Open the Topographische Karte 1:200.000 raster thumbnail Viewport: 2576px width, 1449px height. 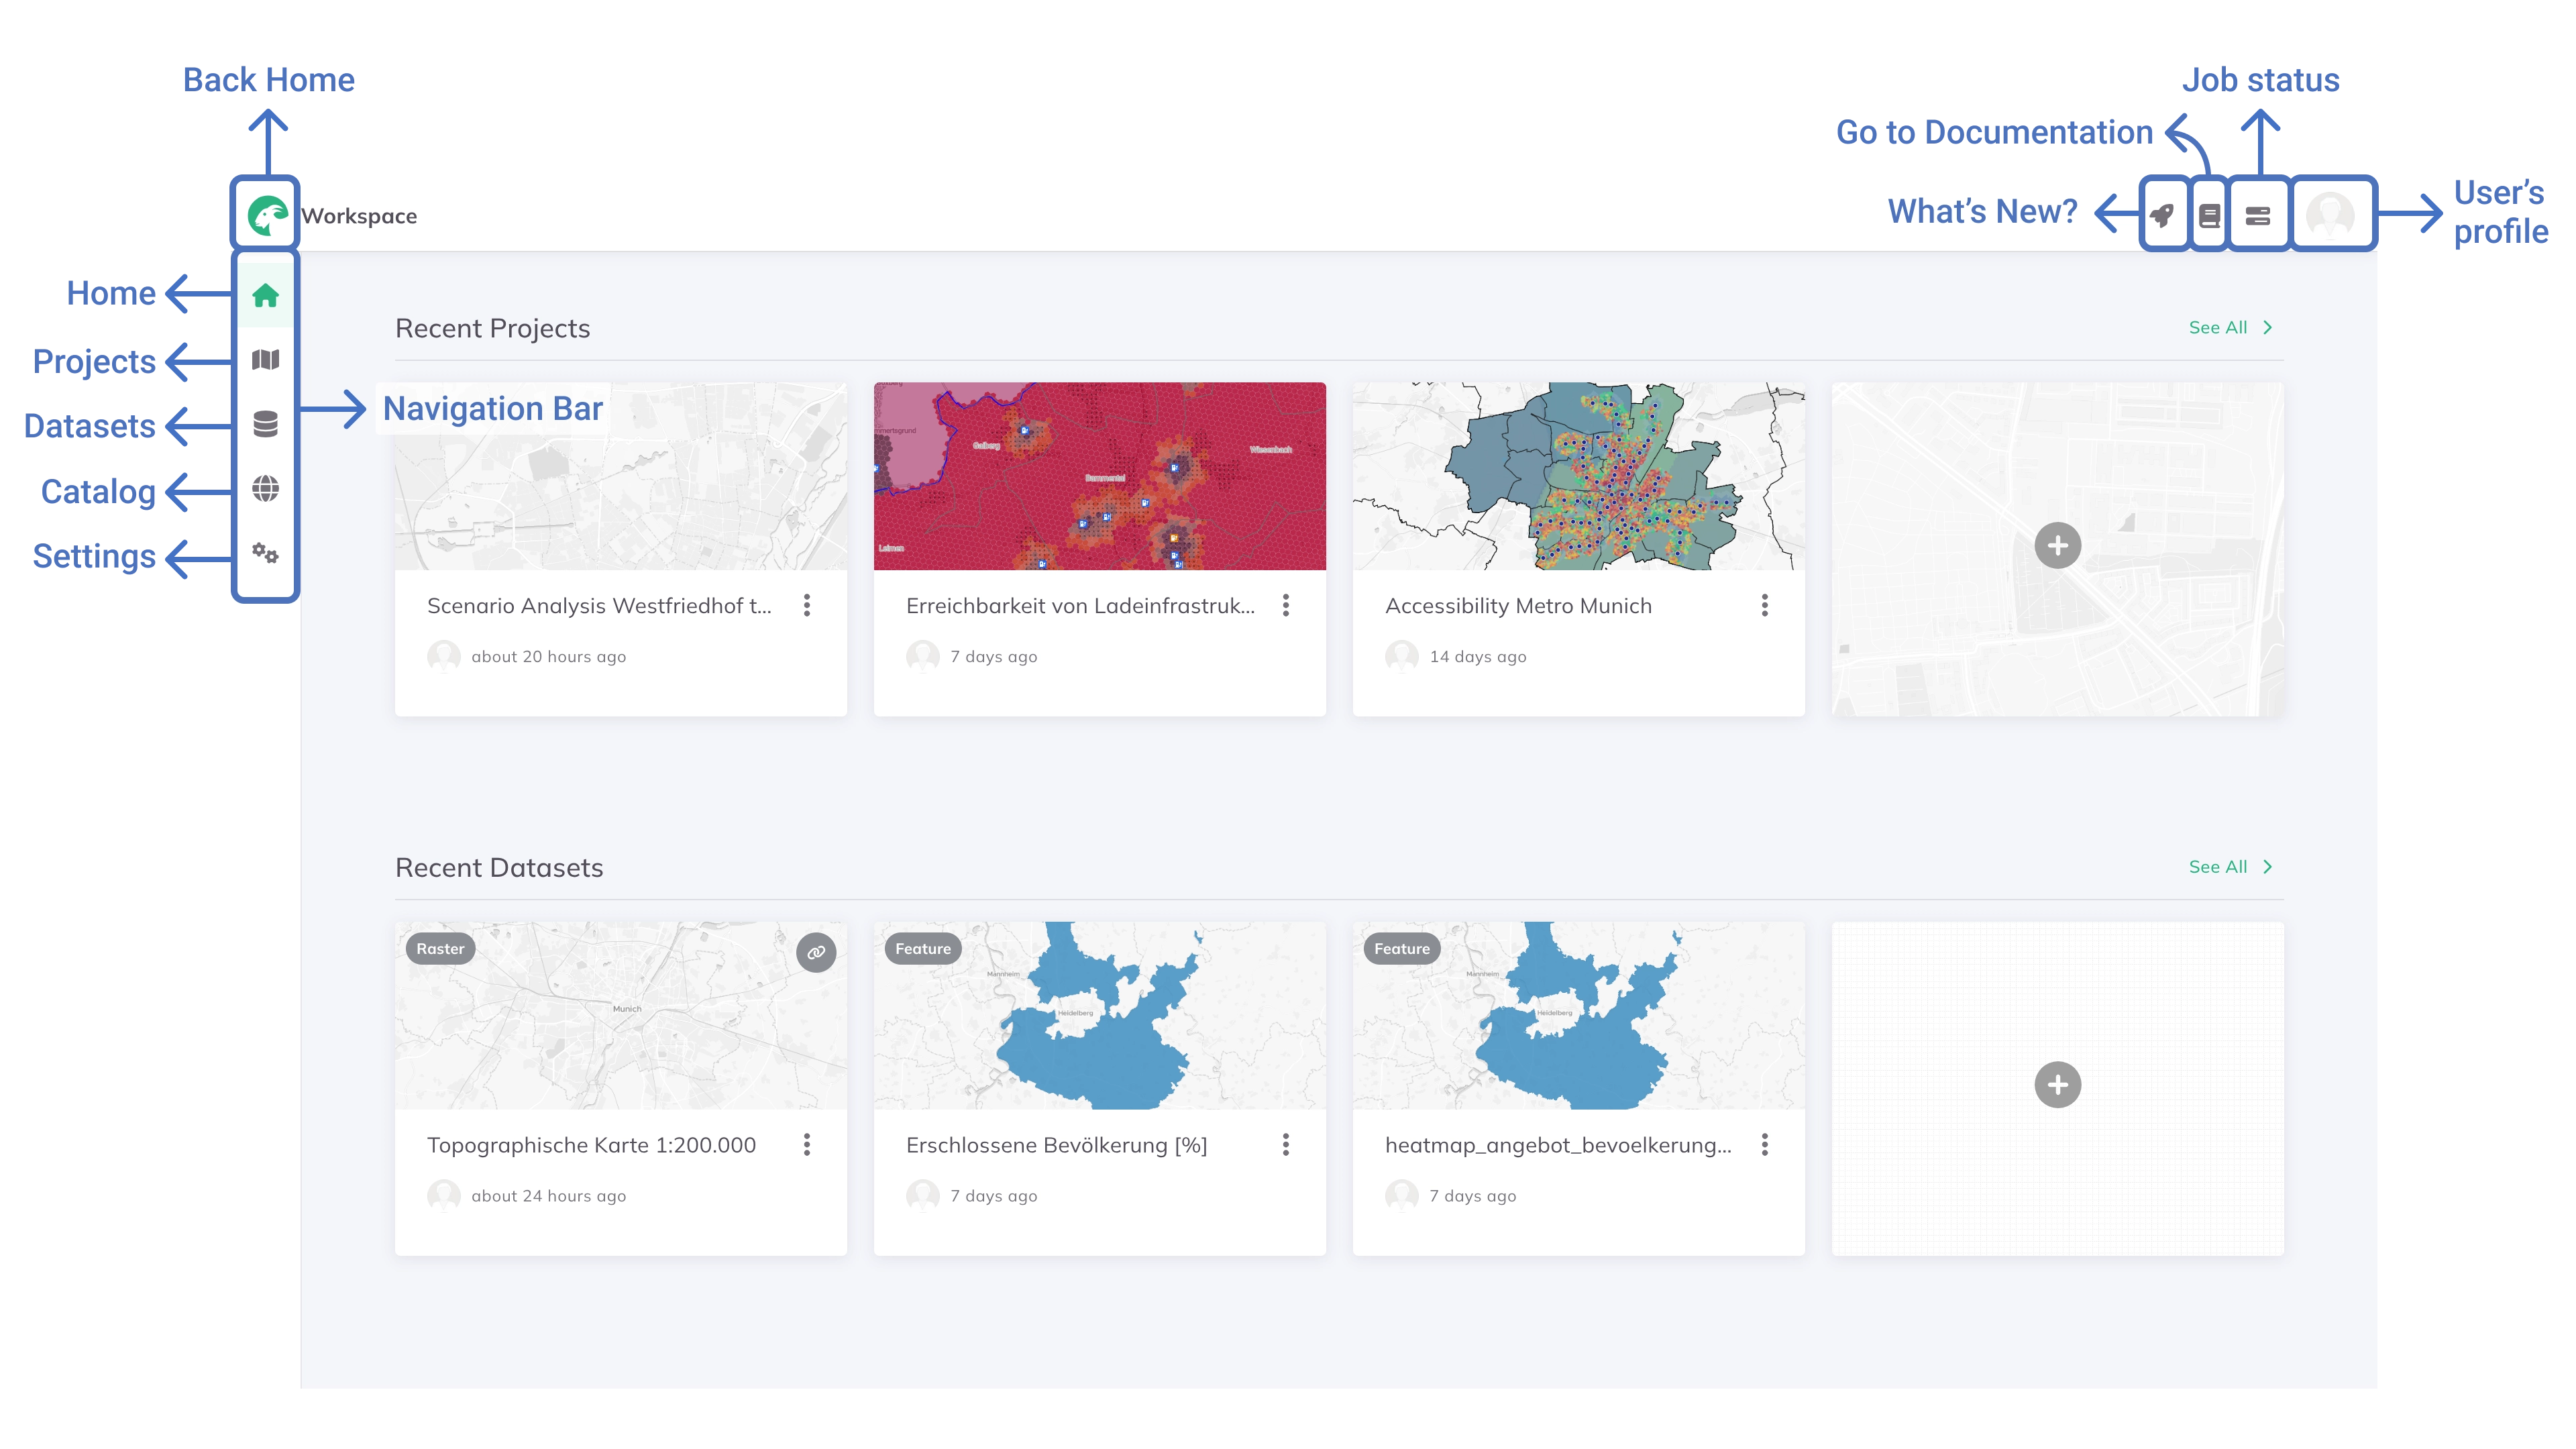pos(621,1015)
